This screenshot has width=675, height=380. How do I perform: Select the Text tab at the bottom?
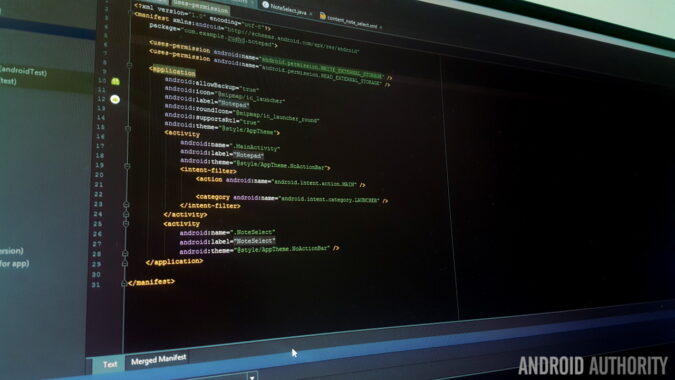(109, 365)
